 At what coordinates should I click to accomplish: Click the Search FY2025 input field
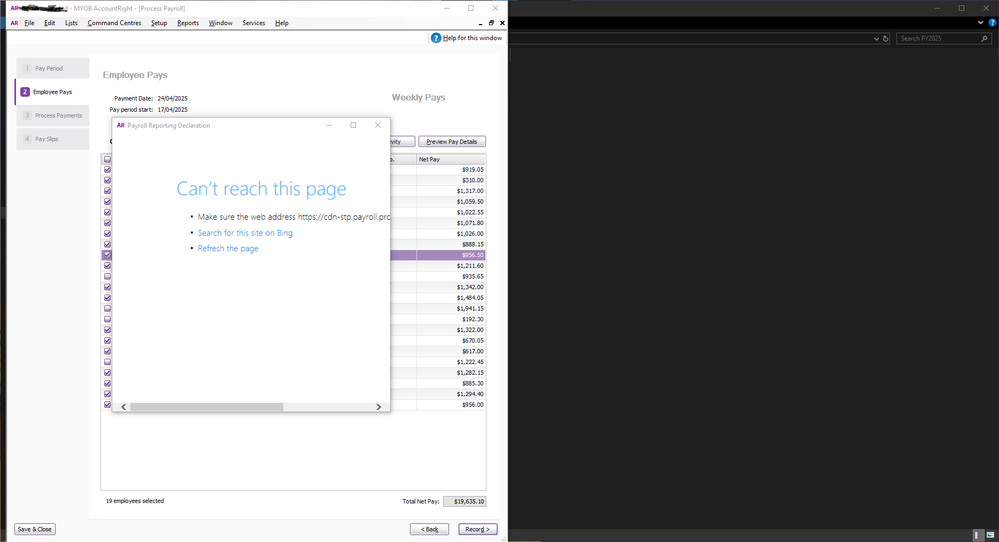(x=937, y=39)
